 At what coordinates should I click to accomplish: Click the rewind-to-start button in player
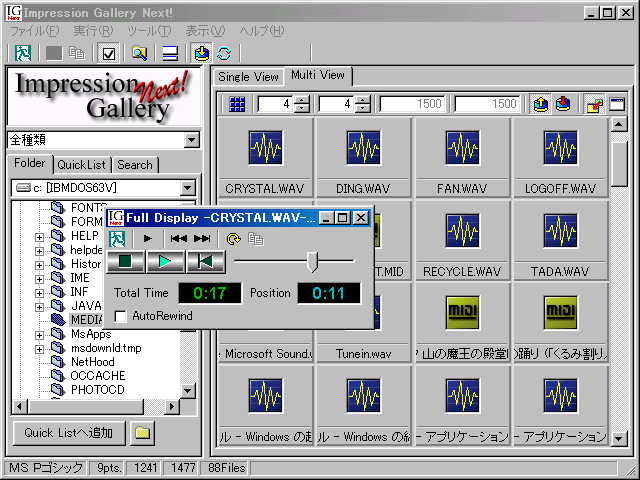coord(205,262)
